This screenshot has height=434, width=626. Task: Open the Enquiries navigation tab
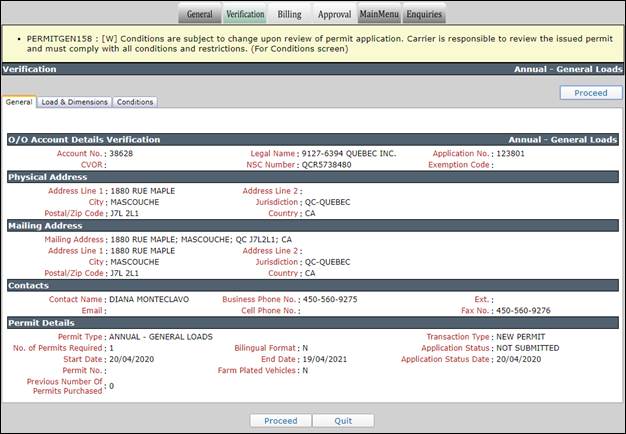tap(424, 14)
